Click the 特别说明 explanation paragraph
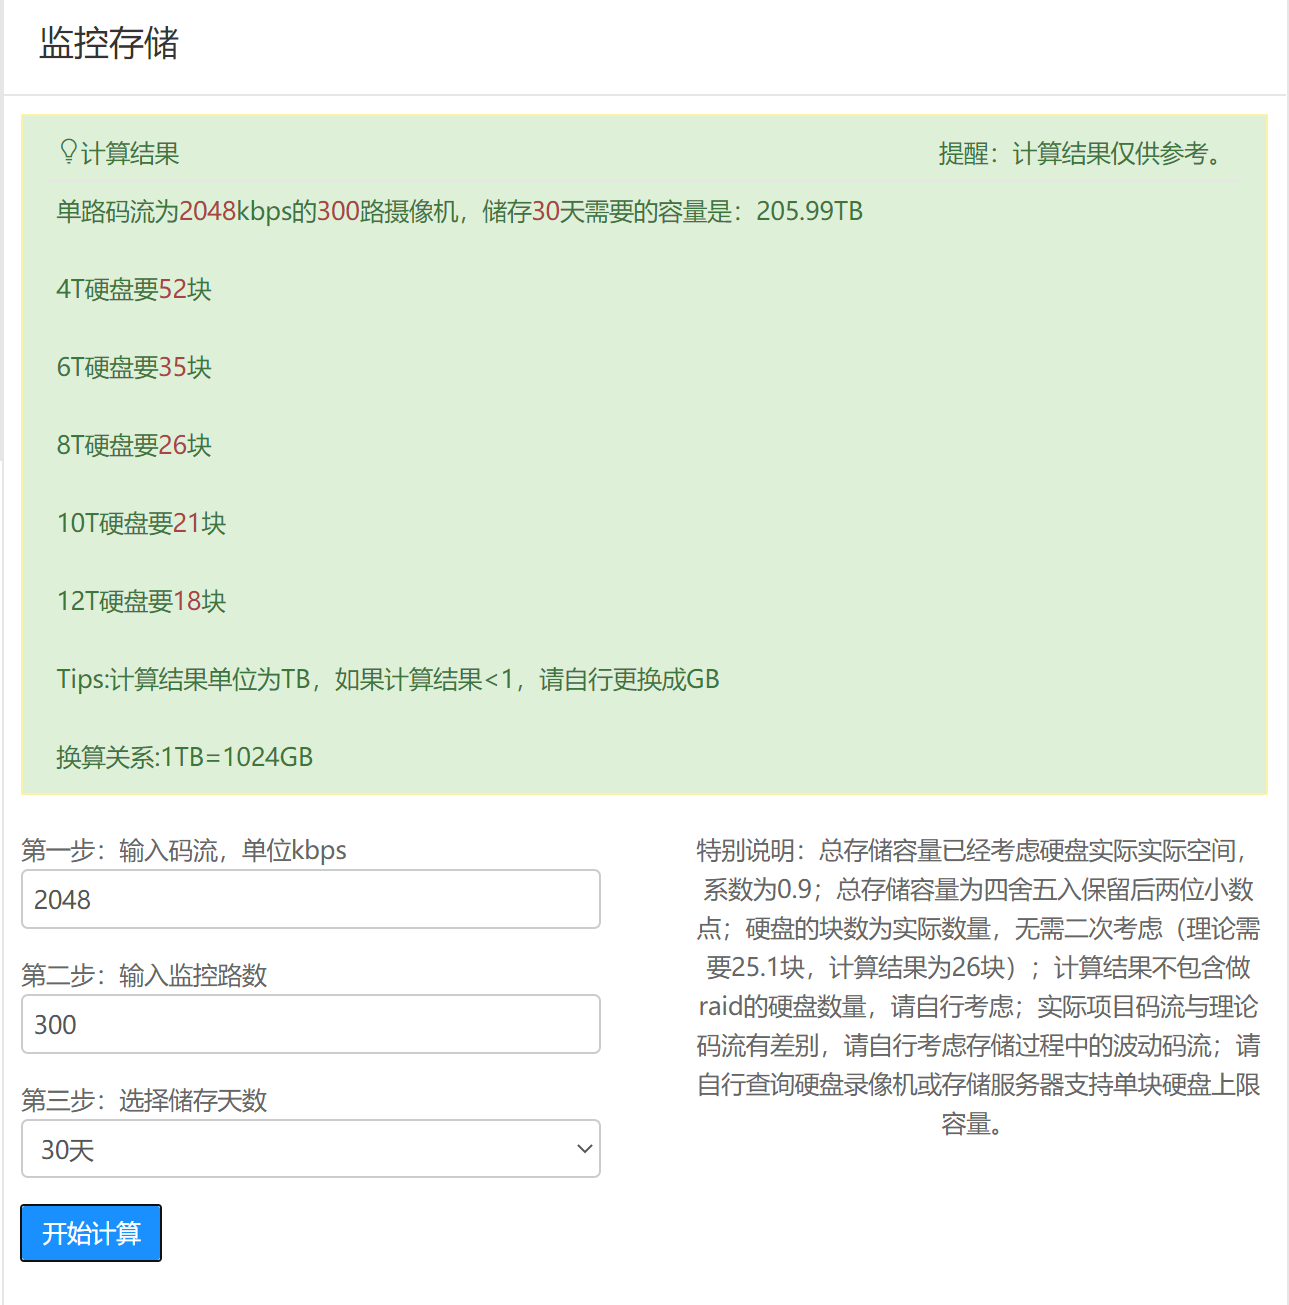 click(978, 987)
